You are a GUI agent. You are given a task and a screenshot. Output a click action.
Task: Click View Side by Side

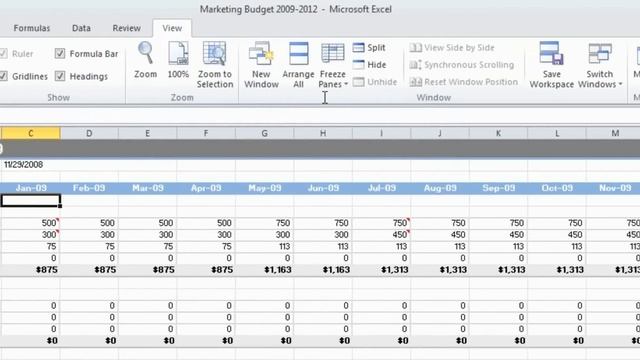point(452,48)
